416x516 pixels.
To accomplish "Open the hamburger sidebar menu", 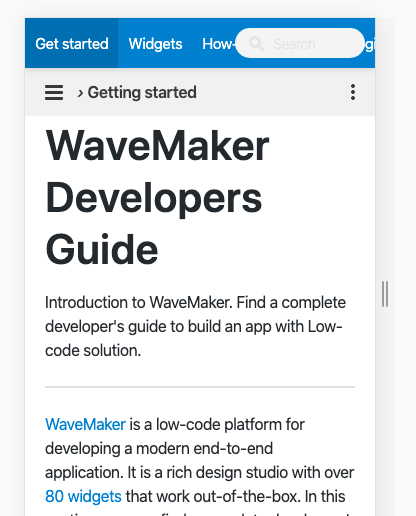I will click(54, 92).
